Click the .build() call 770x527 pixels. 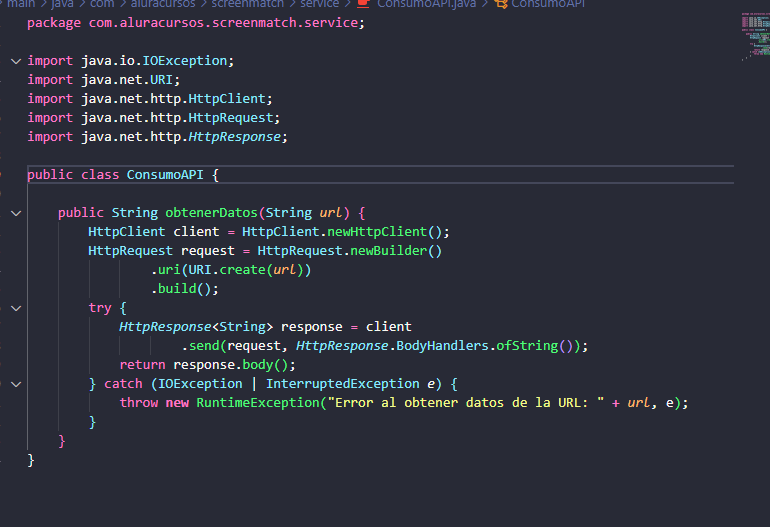click(x=184, y=289)
